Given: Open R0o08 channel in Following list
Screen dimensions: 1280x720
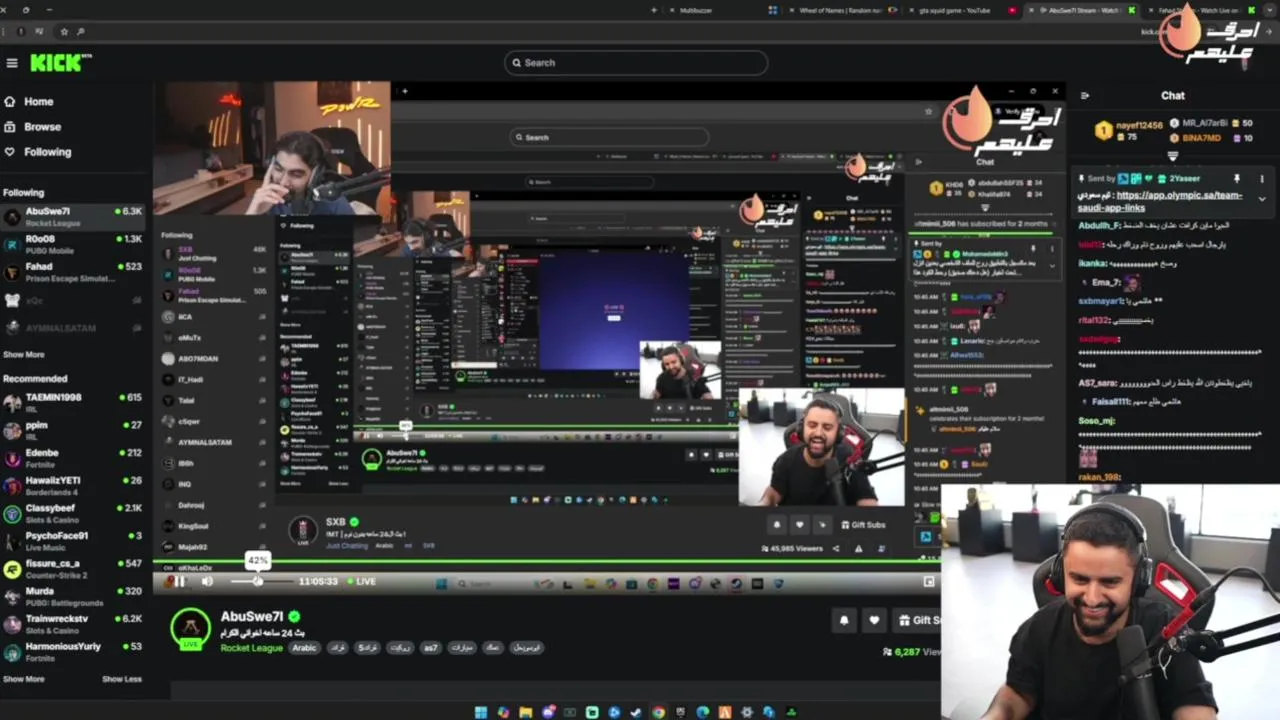Looking at the screenshot, I should (72, 244).
